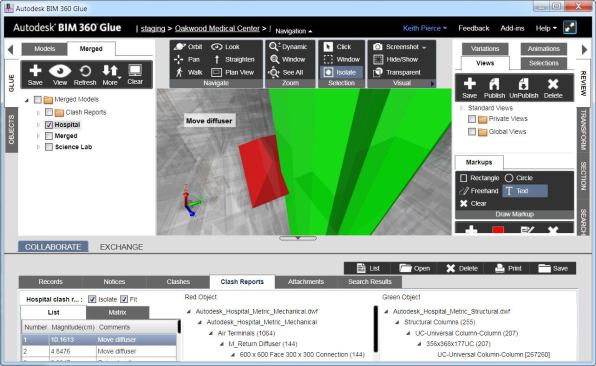The image size is (596, 366).
Task: Click the UnPublish view icon
Action: coord(523,88)
